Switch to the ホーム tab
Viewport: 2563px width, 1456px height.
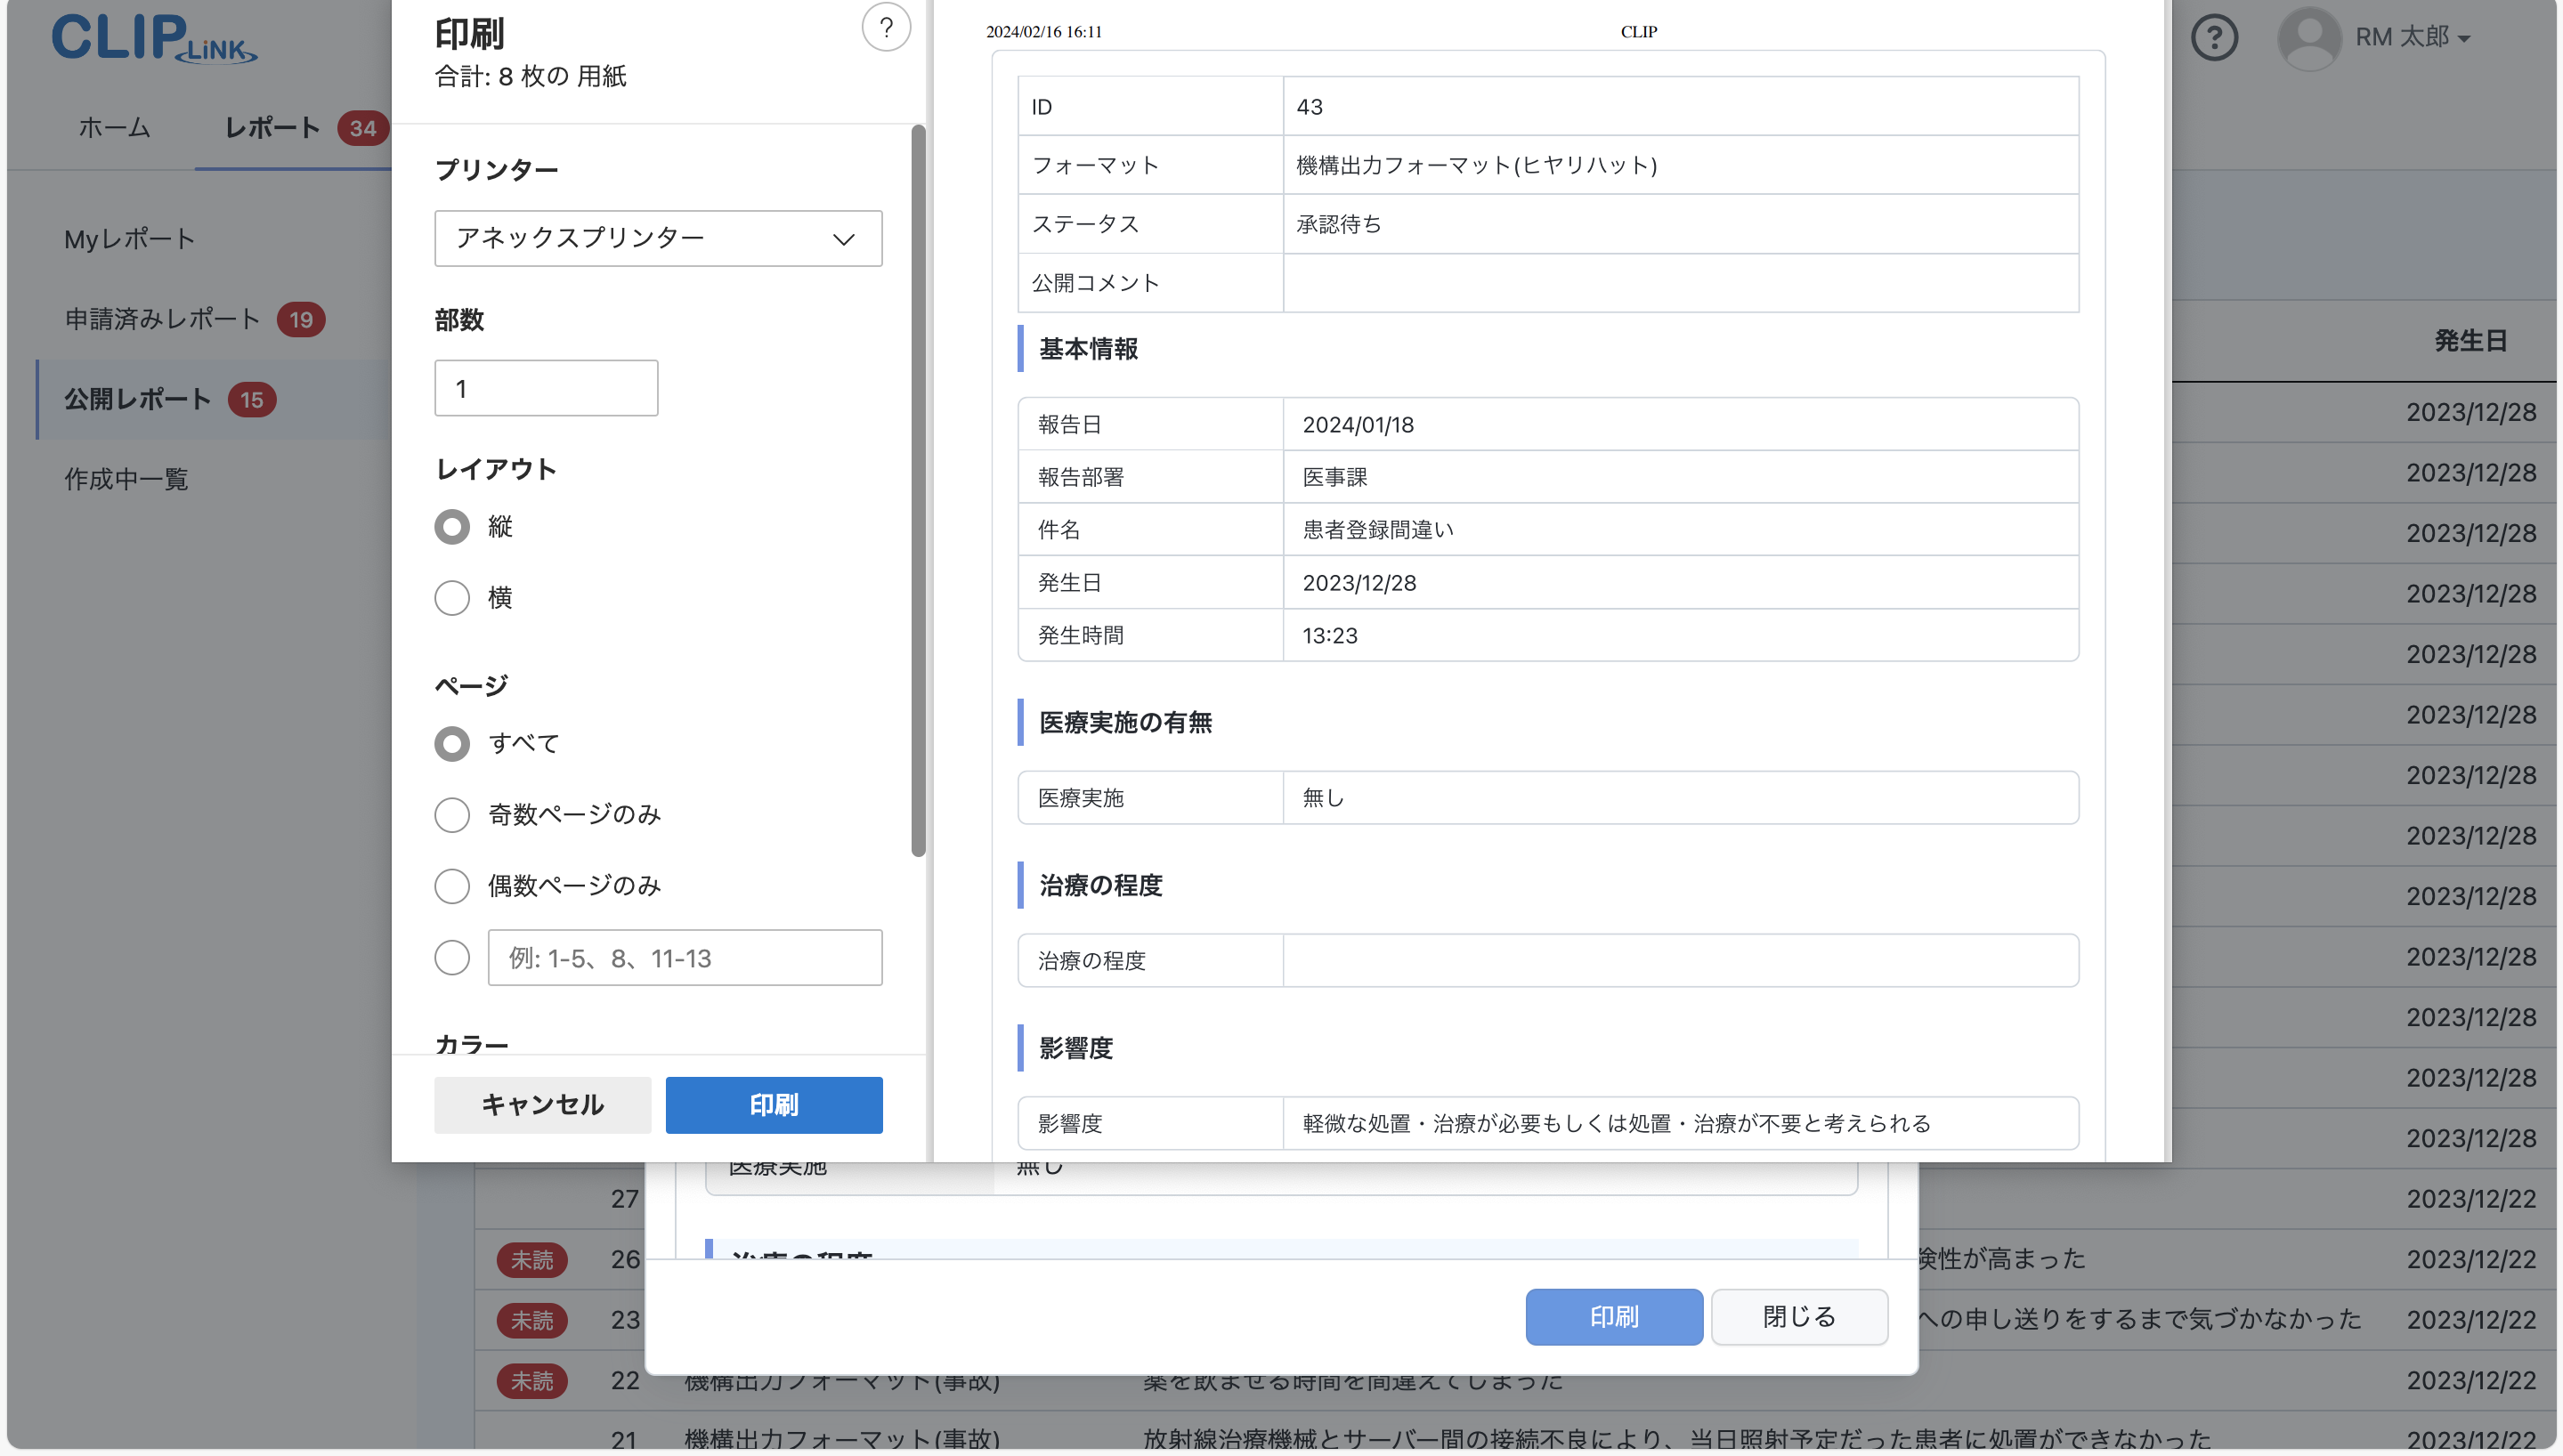click(x=114, y=128)
